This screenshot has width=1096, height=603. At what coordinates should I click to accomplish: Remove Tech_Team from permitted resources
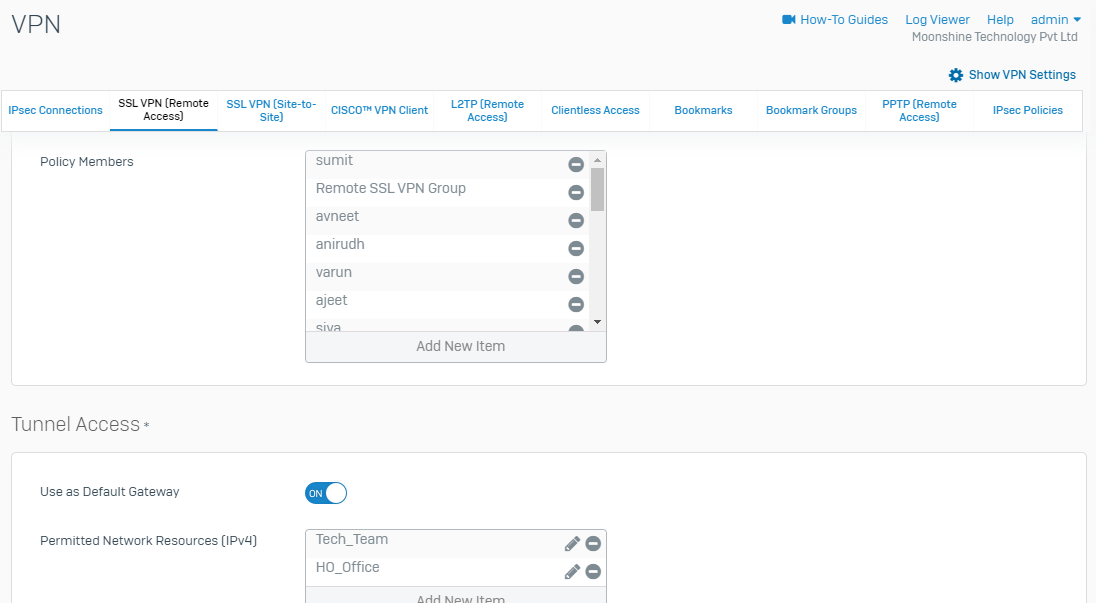pyautogui.click(x=593, y=544)
